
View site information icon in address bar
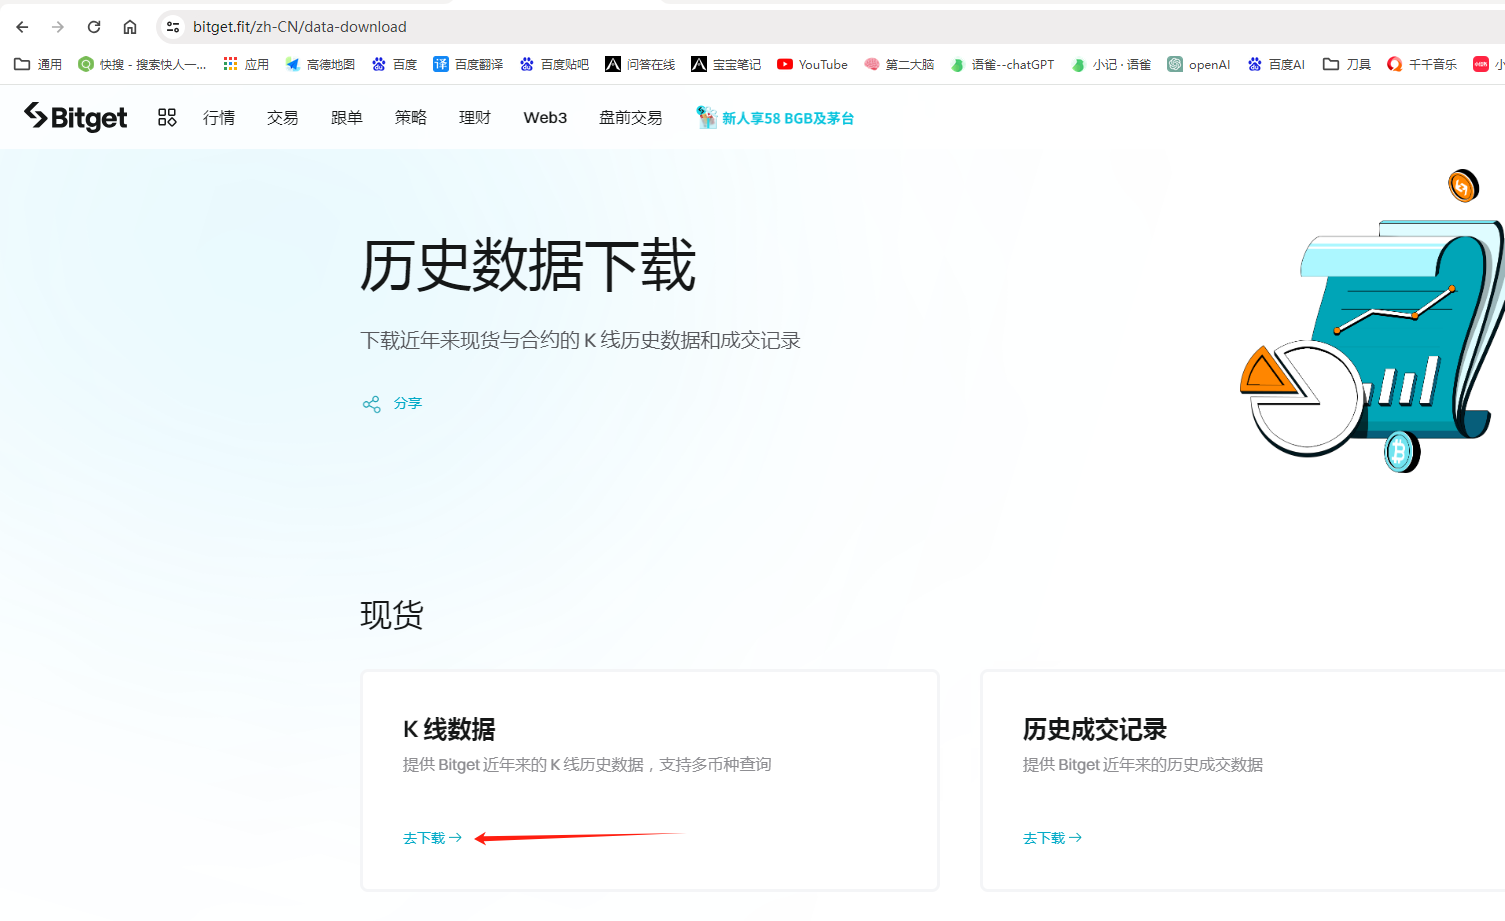[x=173, y=27]
